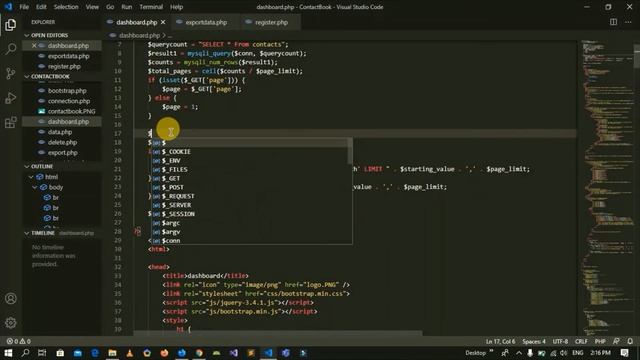Open the Go menu
The height and width of the screenshot is (360, 640).
(110, 7)
